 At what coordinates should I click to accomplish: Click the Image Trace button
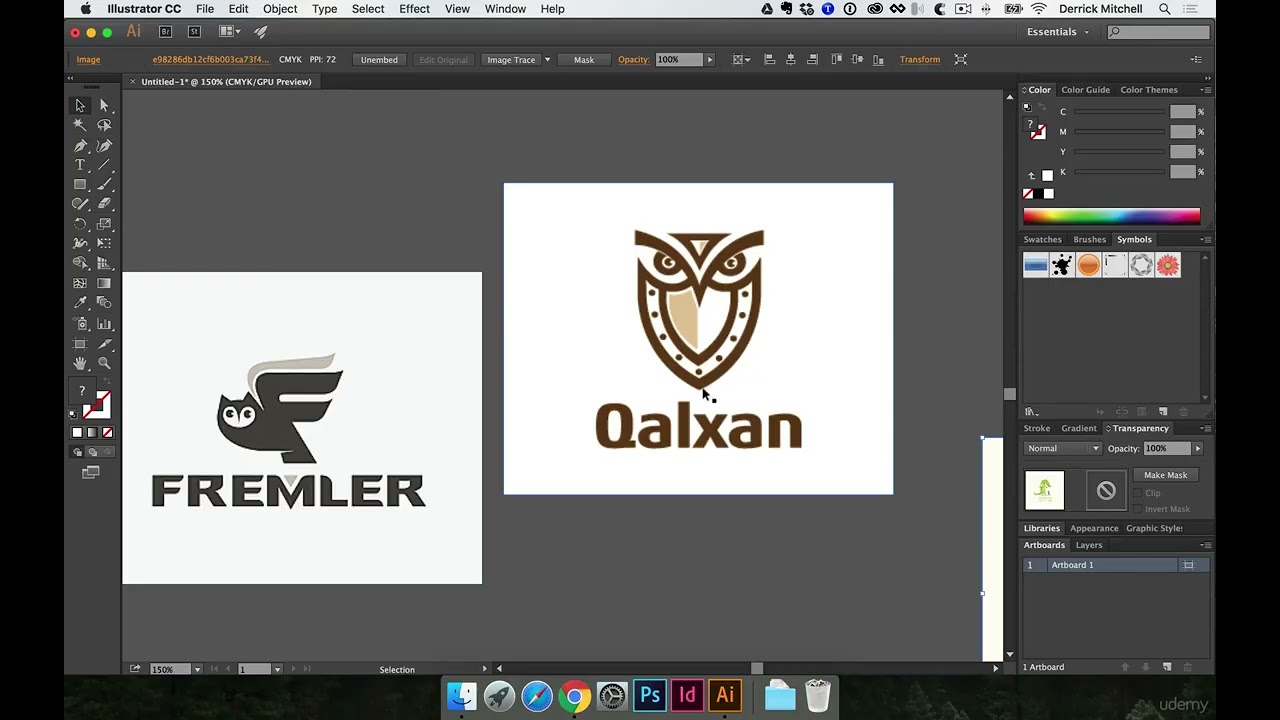(x=511, y=60)
